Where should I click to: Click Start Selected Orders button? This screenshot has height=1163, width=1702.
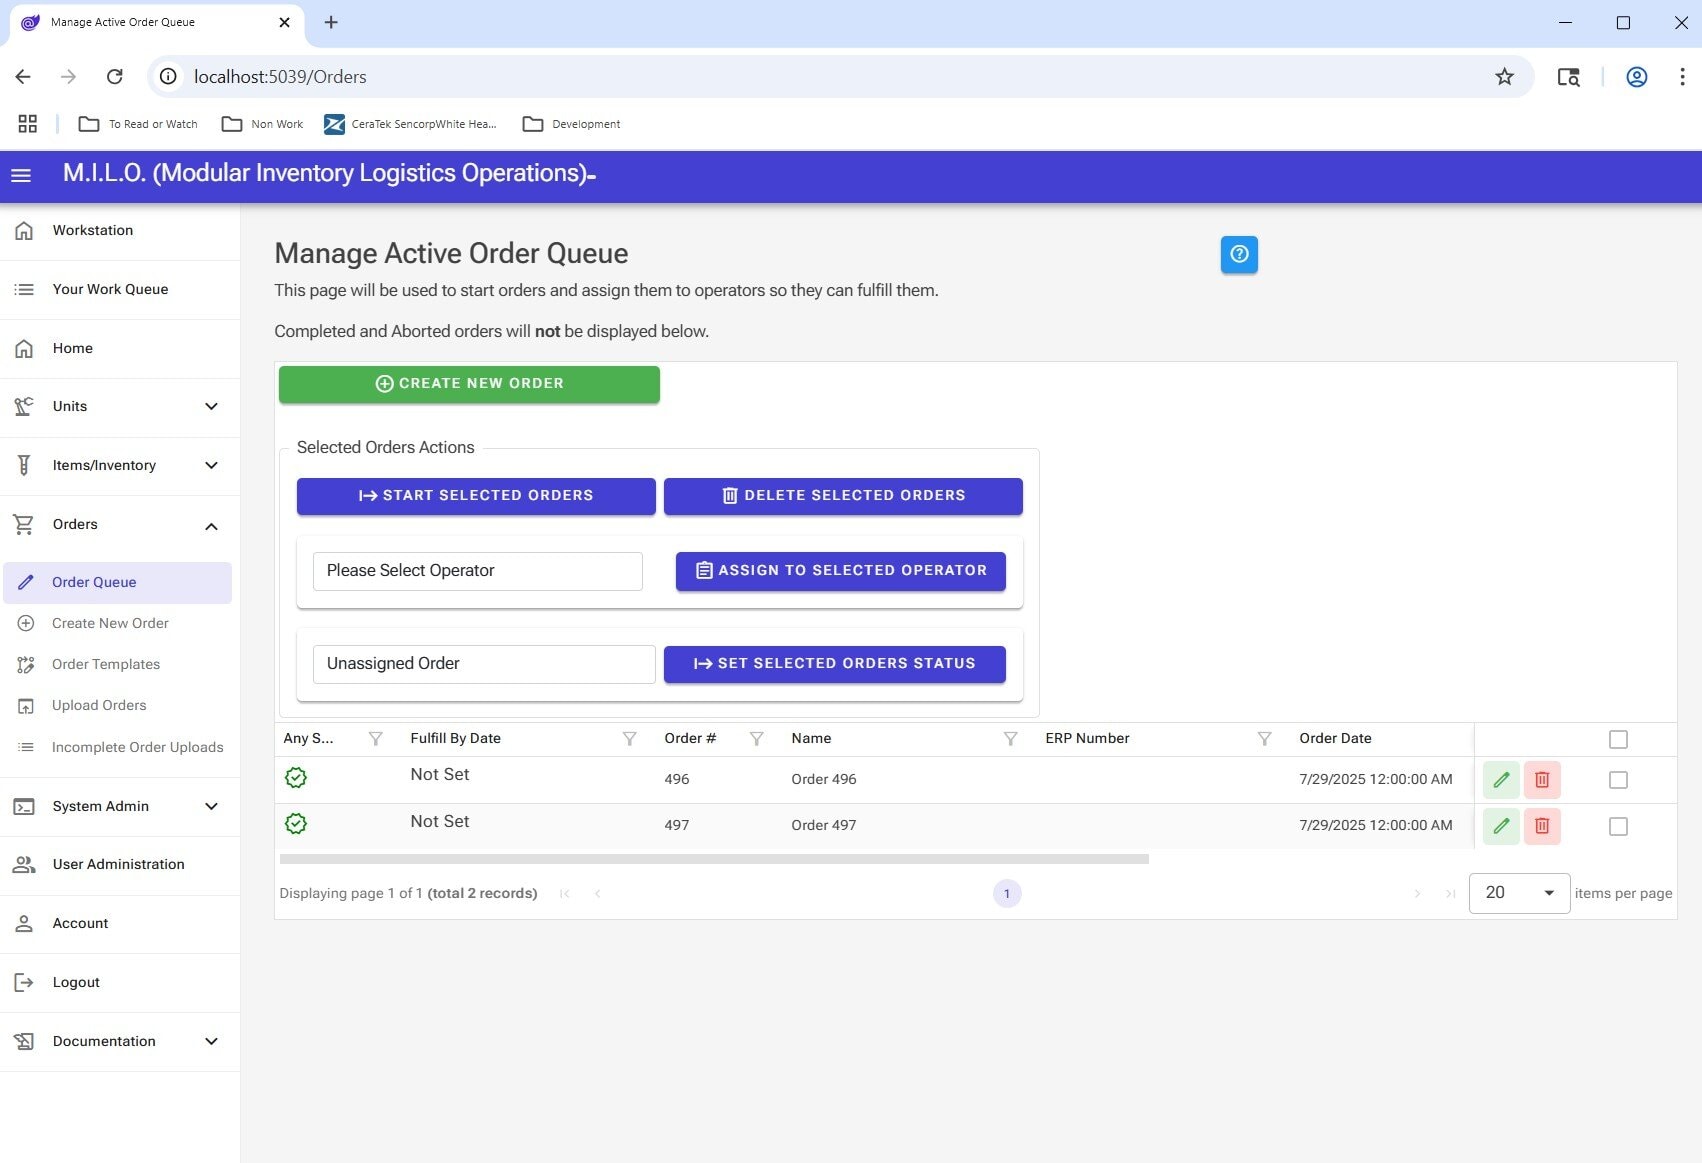click(x=476, y=496)
